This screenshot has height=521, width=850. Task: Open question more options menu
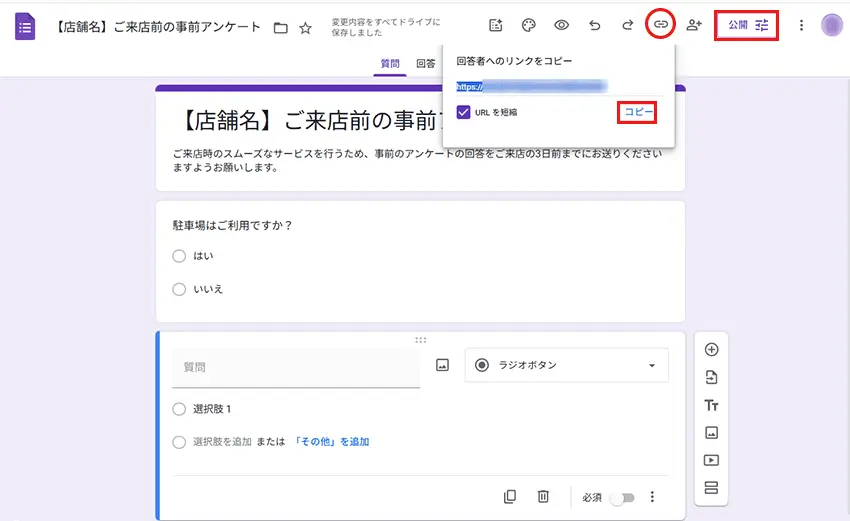pyautogui.click(x=653, y=497)
